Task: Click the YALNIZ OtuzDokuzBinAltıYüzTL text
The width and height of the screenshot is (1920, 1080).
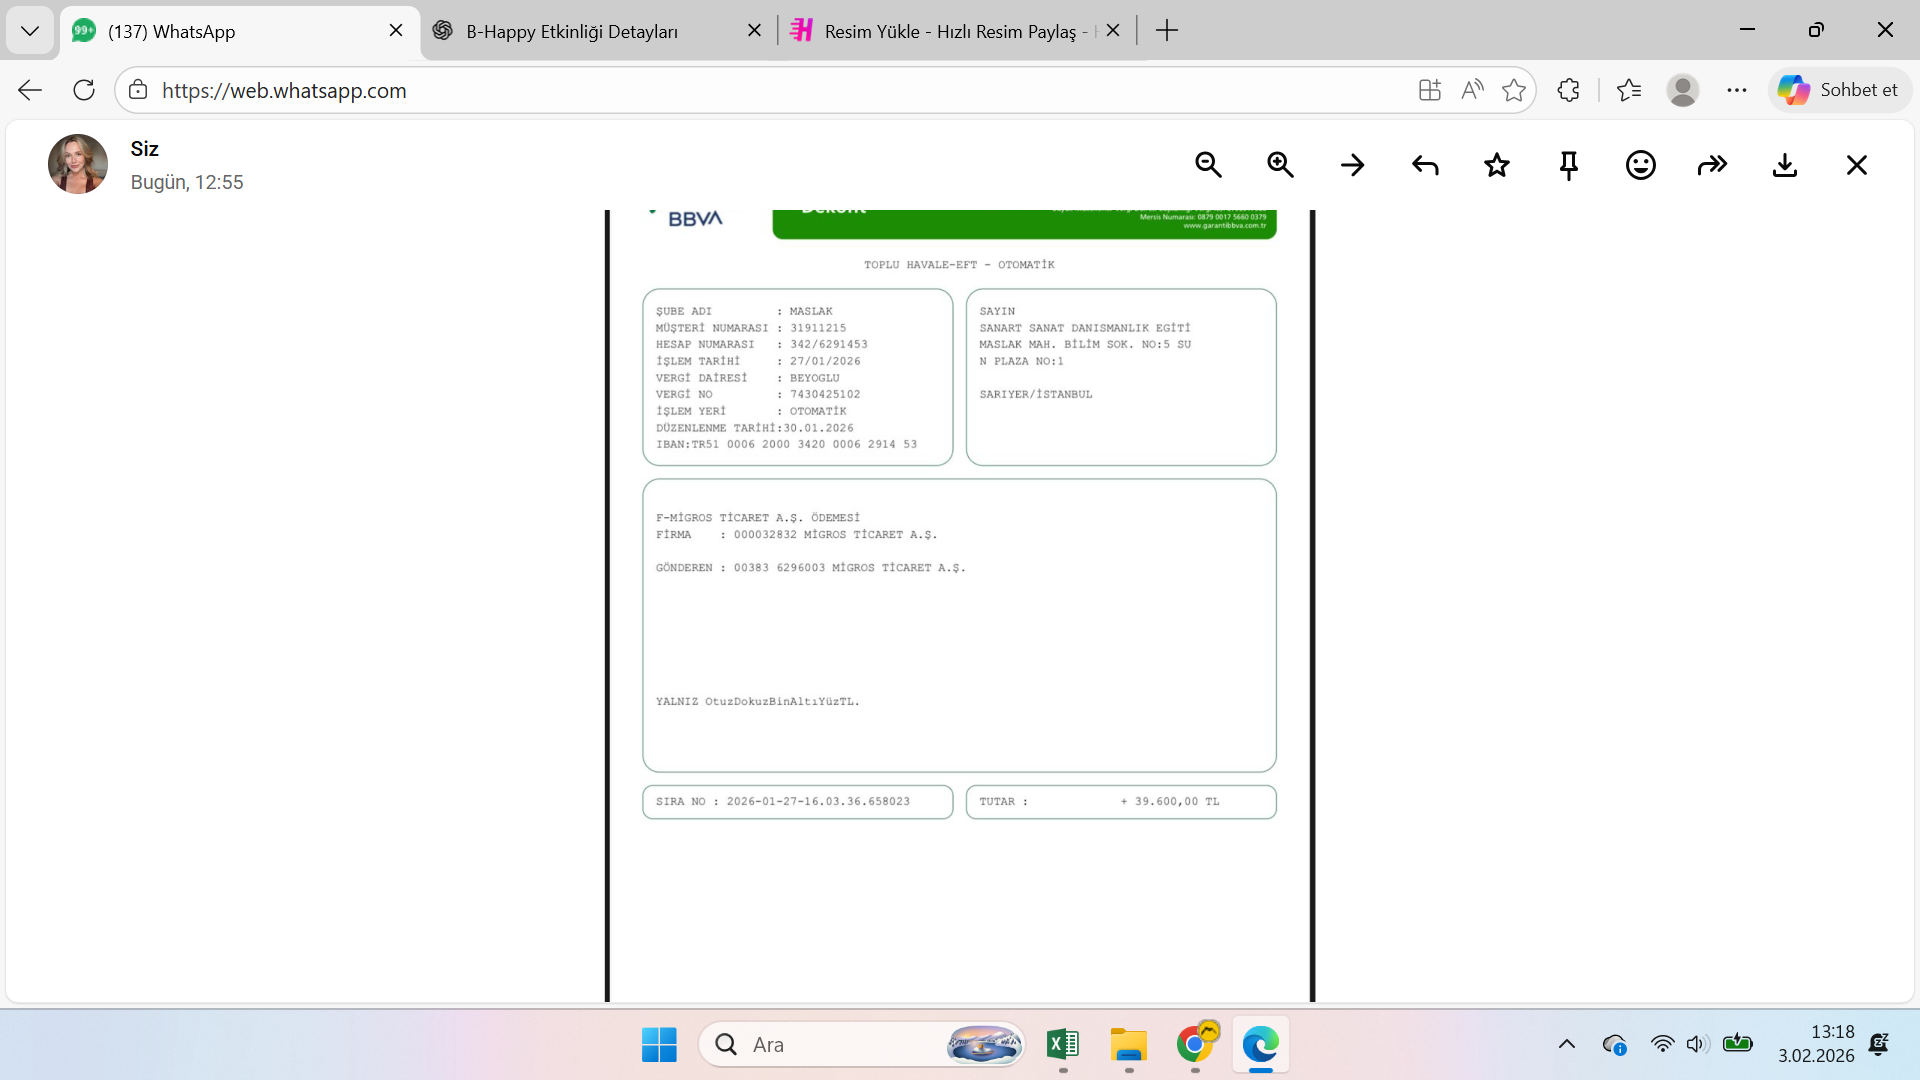Action: [x=758, y=701]
